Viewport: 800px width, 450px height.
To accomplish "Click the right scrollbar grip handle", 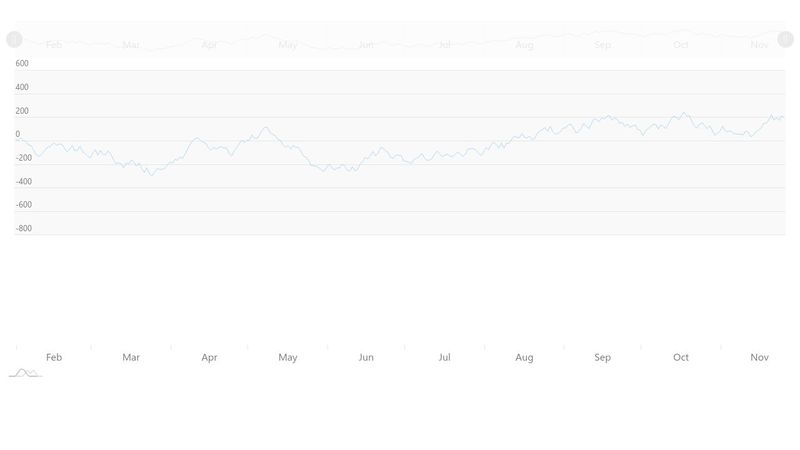I will [785, 39].
